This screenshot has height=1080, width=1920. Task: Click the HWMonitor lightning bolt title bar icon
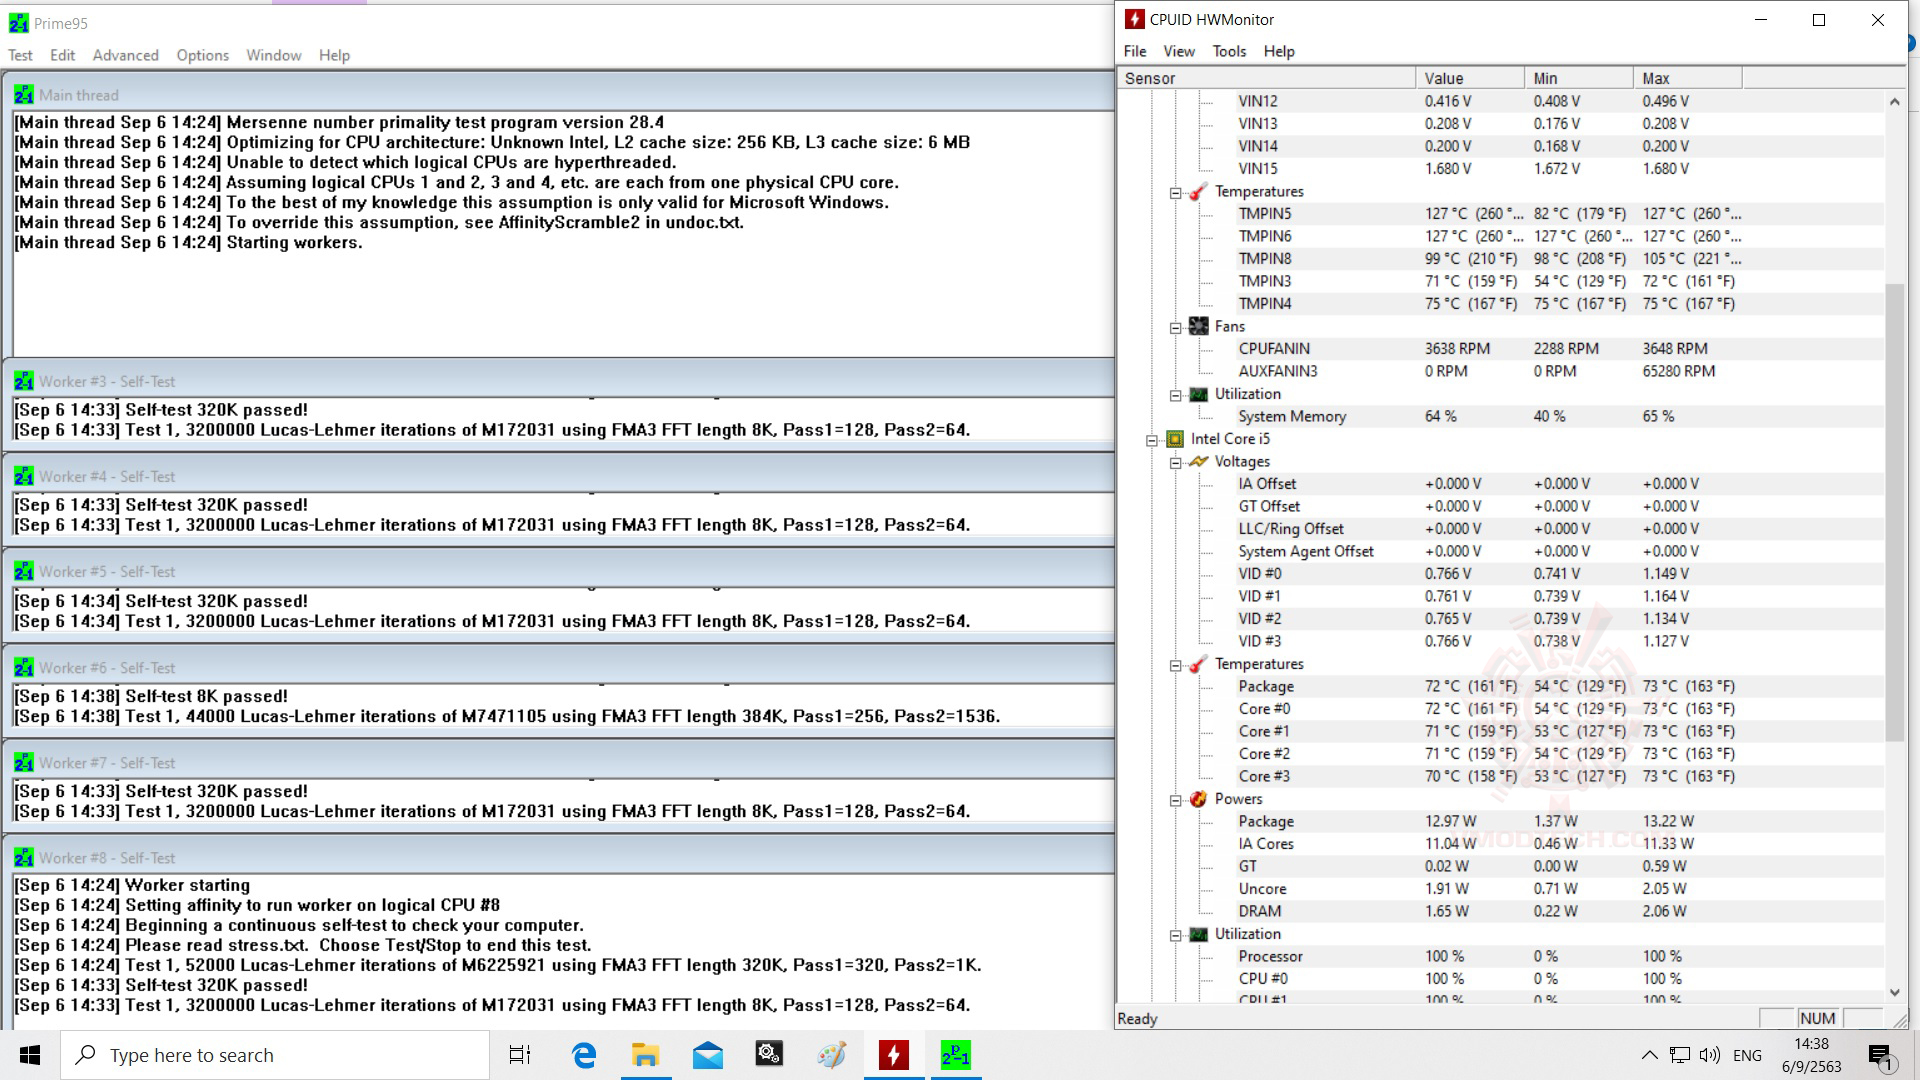click(x=1136, y=18)
